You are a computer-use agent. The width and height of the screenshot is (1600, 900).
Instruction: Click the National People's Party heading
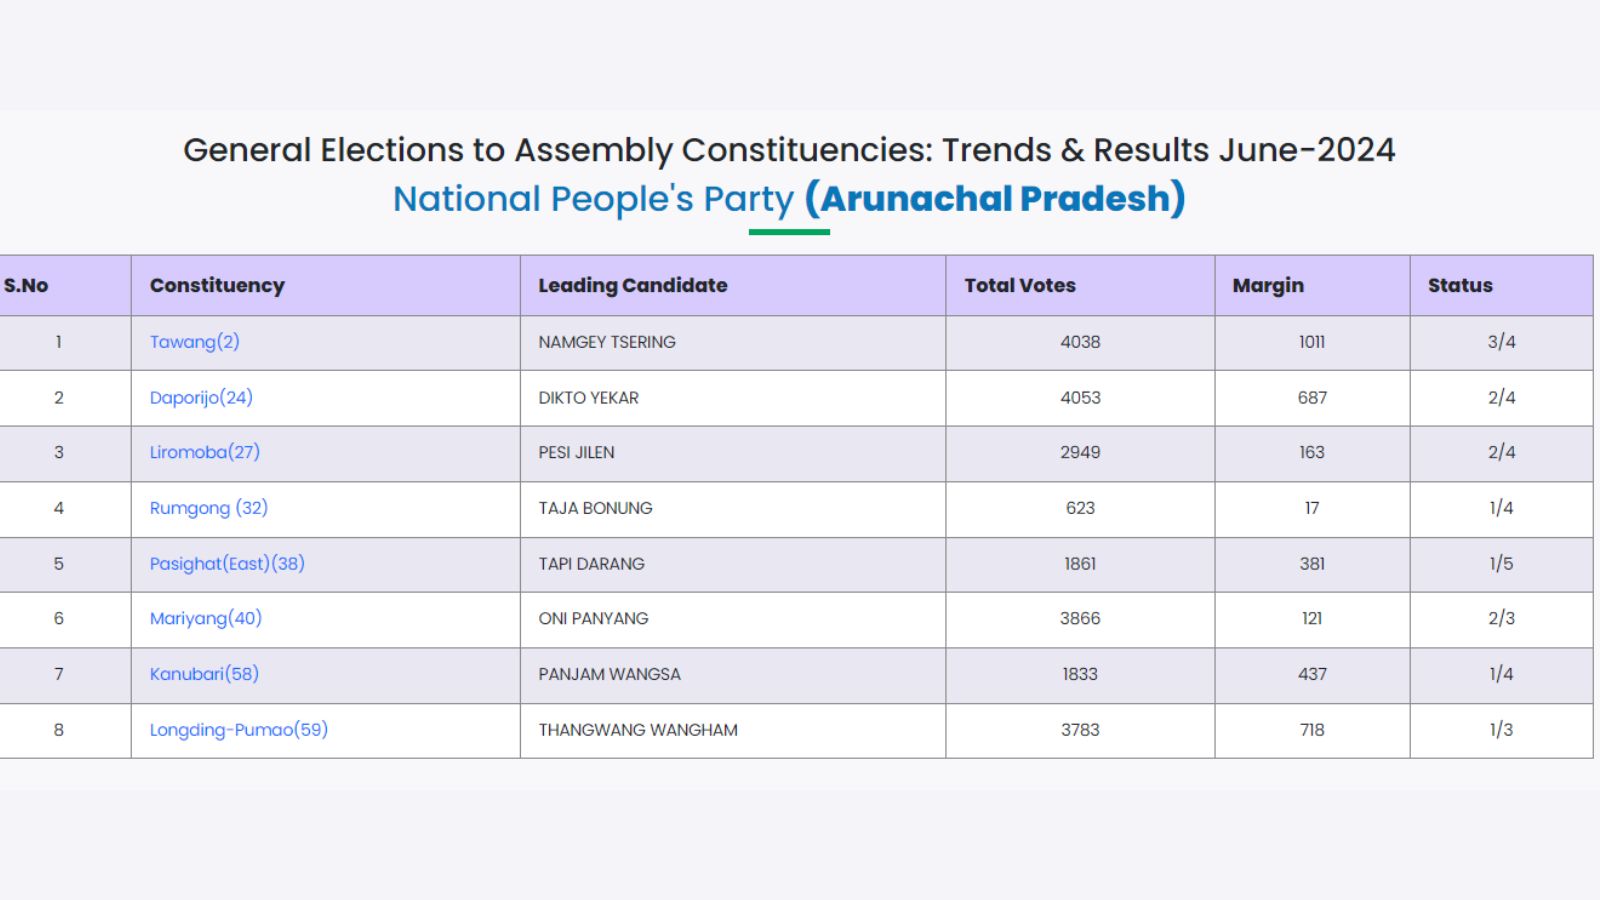(592, 199)
